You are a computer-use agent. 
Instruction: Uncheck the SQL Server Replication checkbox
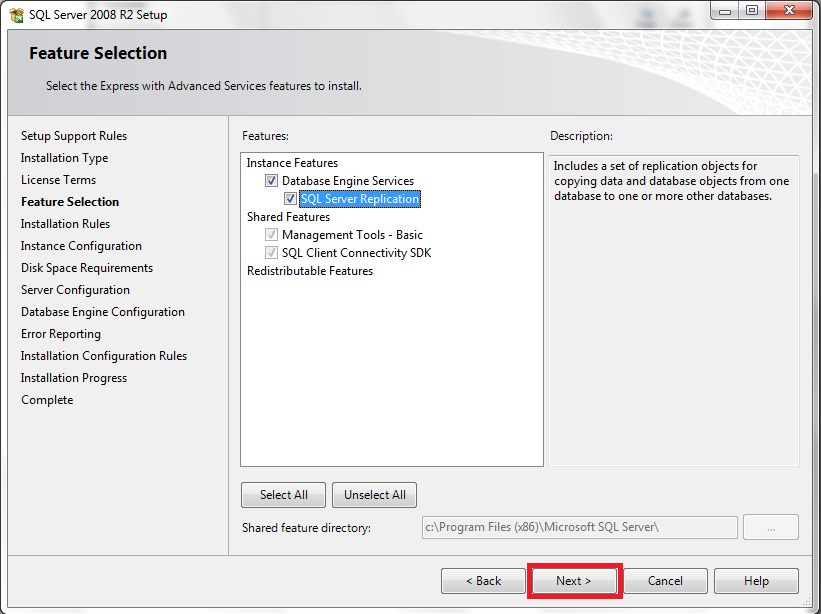(x=290, y=199)
